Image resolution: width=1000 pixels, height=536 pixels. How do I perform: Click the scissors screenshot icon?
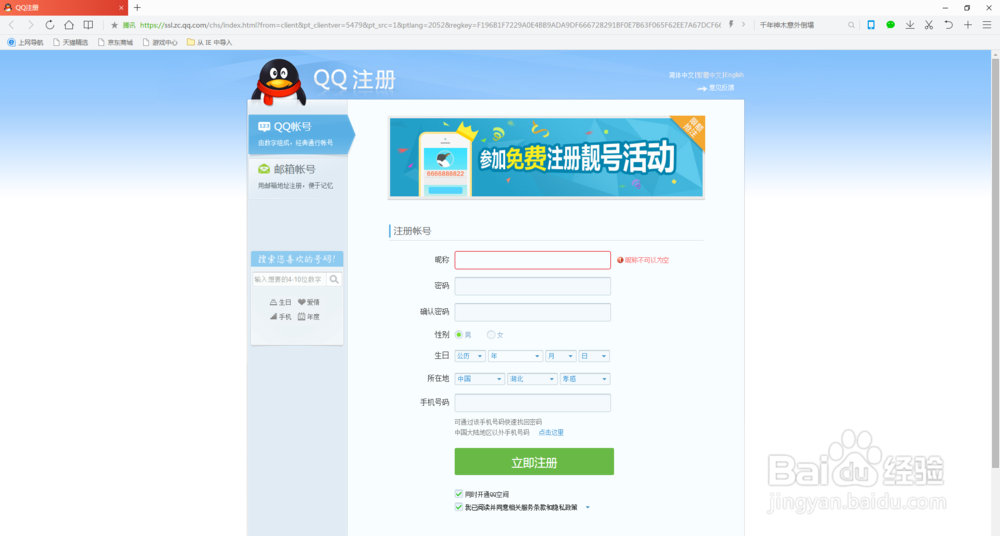929,25
